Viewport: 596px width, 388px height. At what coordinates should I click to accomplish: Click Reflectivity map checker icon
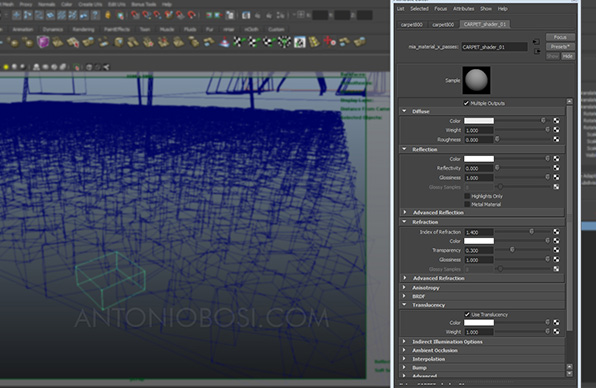tap(556, 168)
